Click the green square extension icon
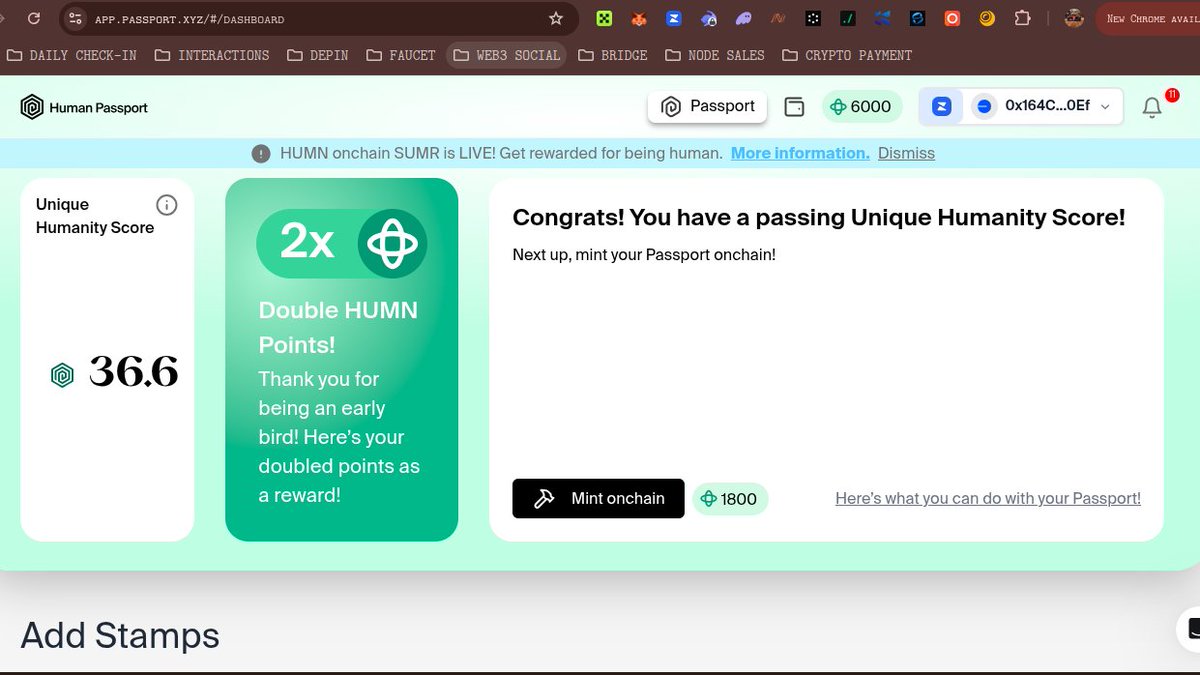This screenshot has width=1200, height=675. point(604,18)
